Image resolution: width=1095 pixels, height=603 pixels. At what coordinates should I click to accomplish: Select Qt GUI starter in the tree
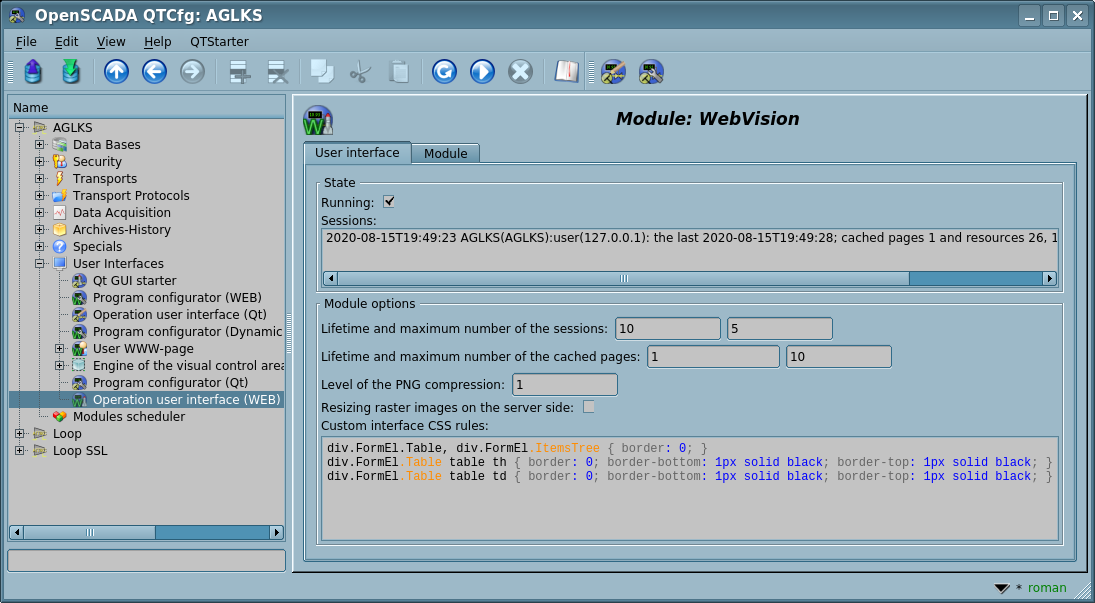point(135,280)
